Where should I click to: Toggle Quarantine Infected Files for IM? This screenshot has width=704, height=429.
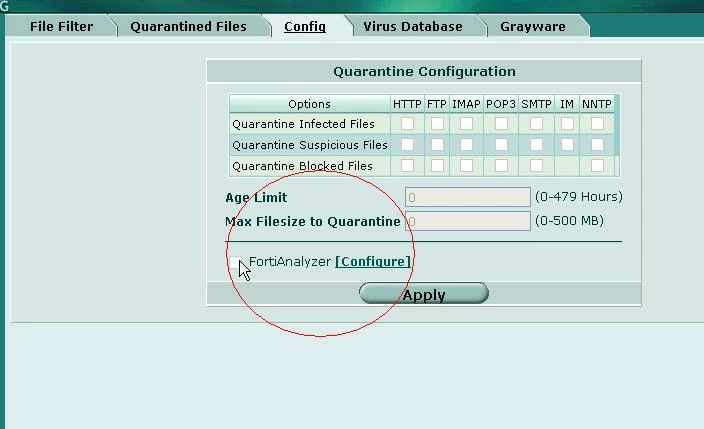coord(568,124)
